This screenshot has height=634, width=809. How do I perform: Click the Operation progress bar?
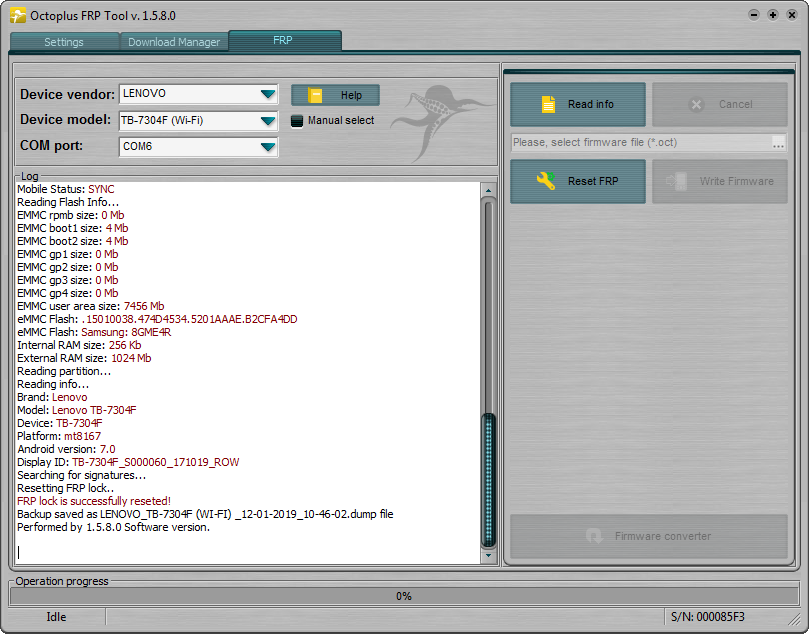[x=404, y=596]
